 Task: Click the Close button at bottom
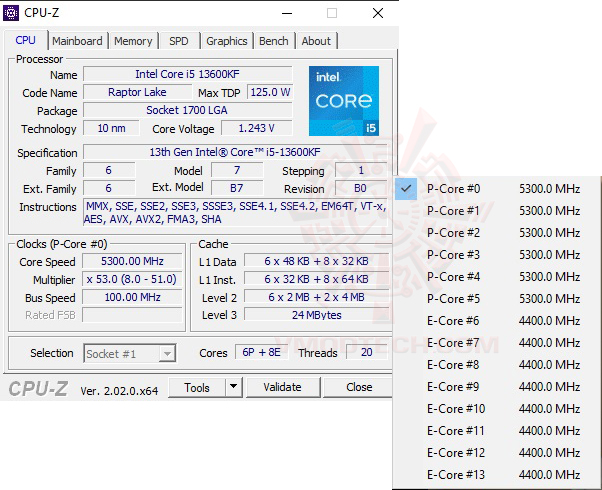pos(359,387)
